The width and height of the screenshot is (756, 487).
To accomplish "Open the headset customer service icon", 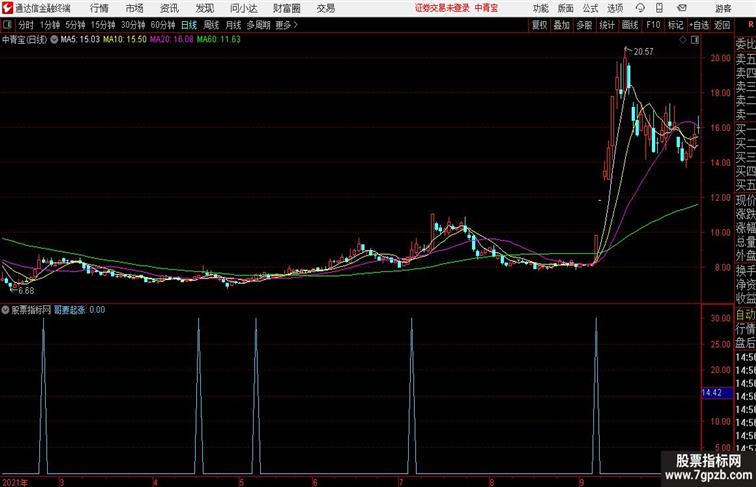I will pos(640,8).
